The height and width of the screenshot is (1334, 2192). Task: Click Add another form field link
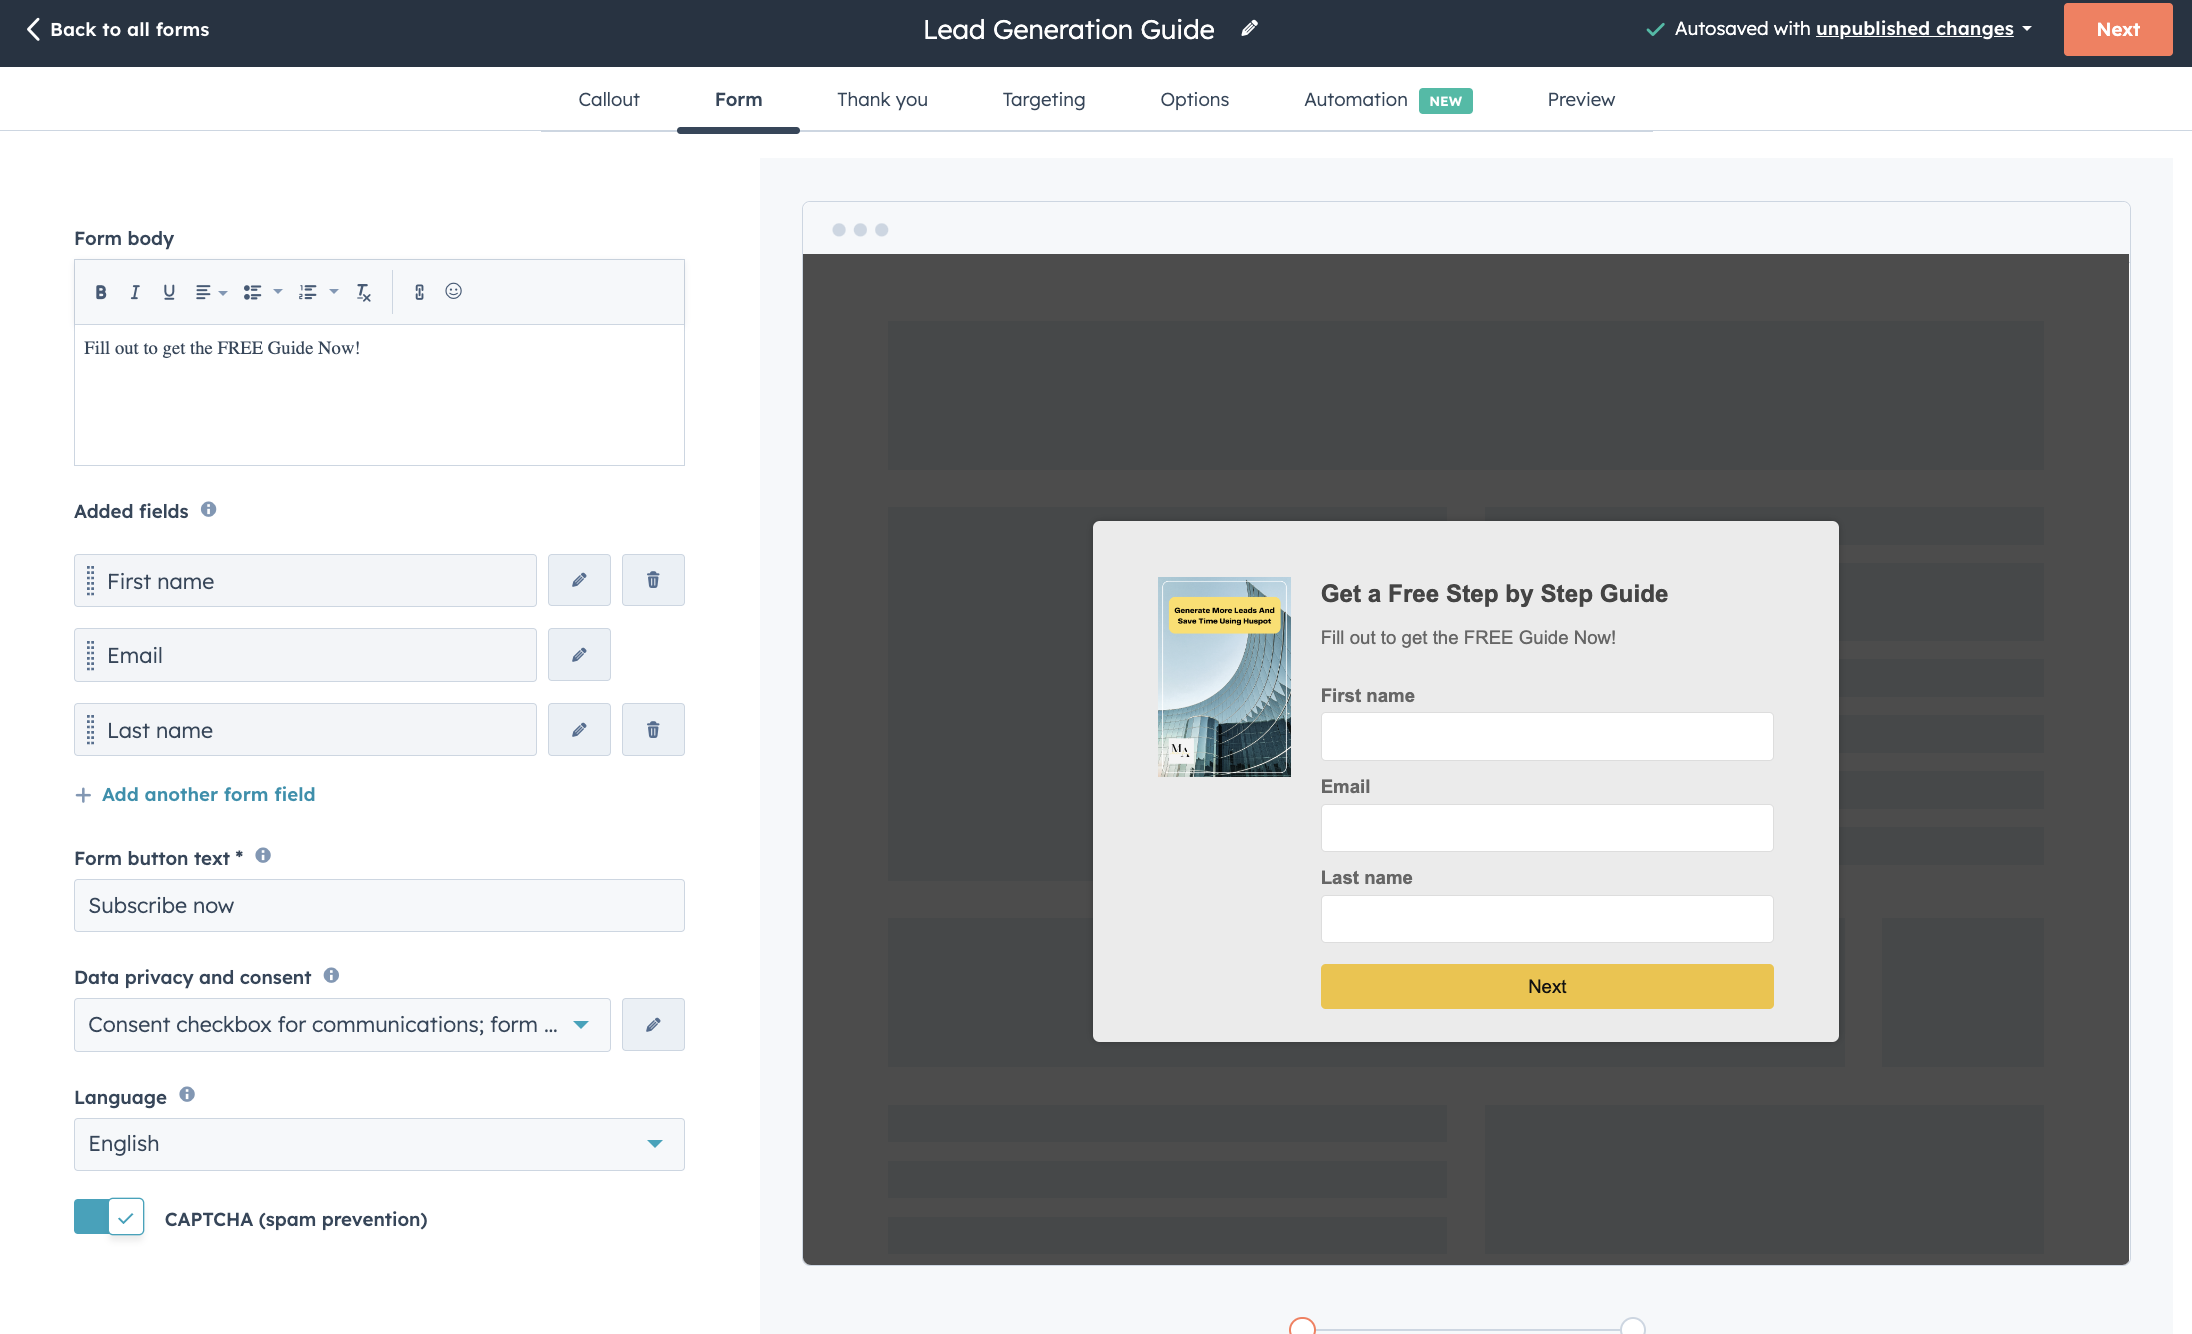[x=208, y=794]
